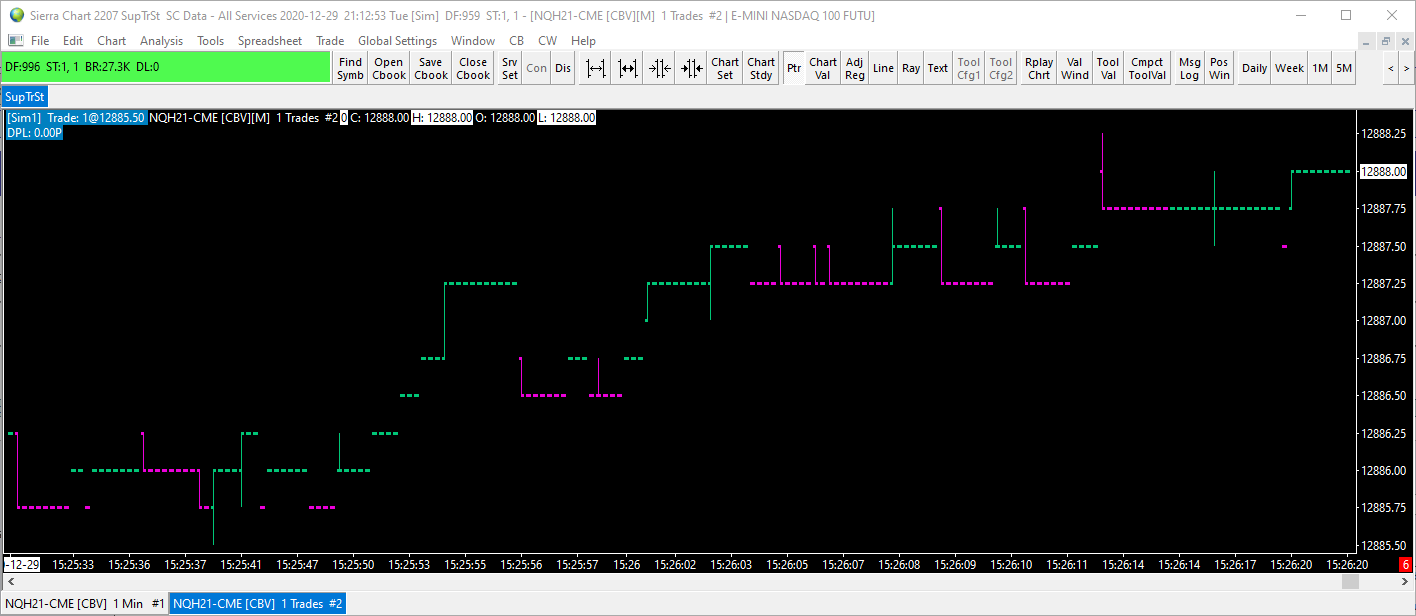Open the File menu
The width and height of the screenshot is (1416, 616).
point(40,41)
